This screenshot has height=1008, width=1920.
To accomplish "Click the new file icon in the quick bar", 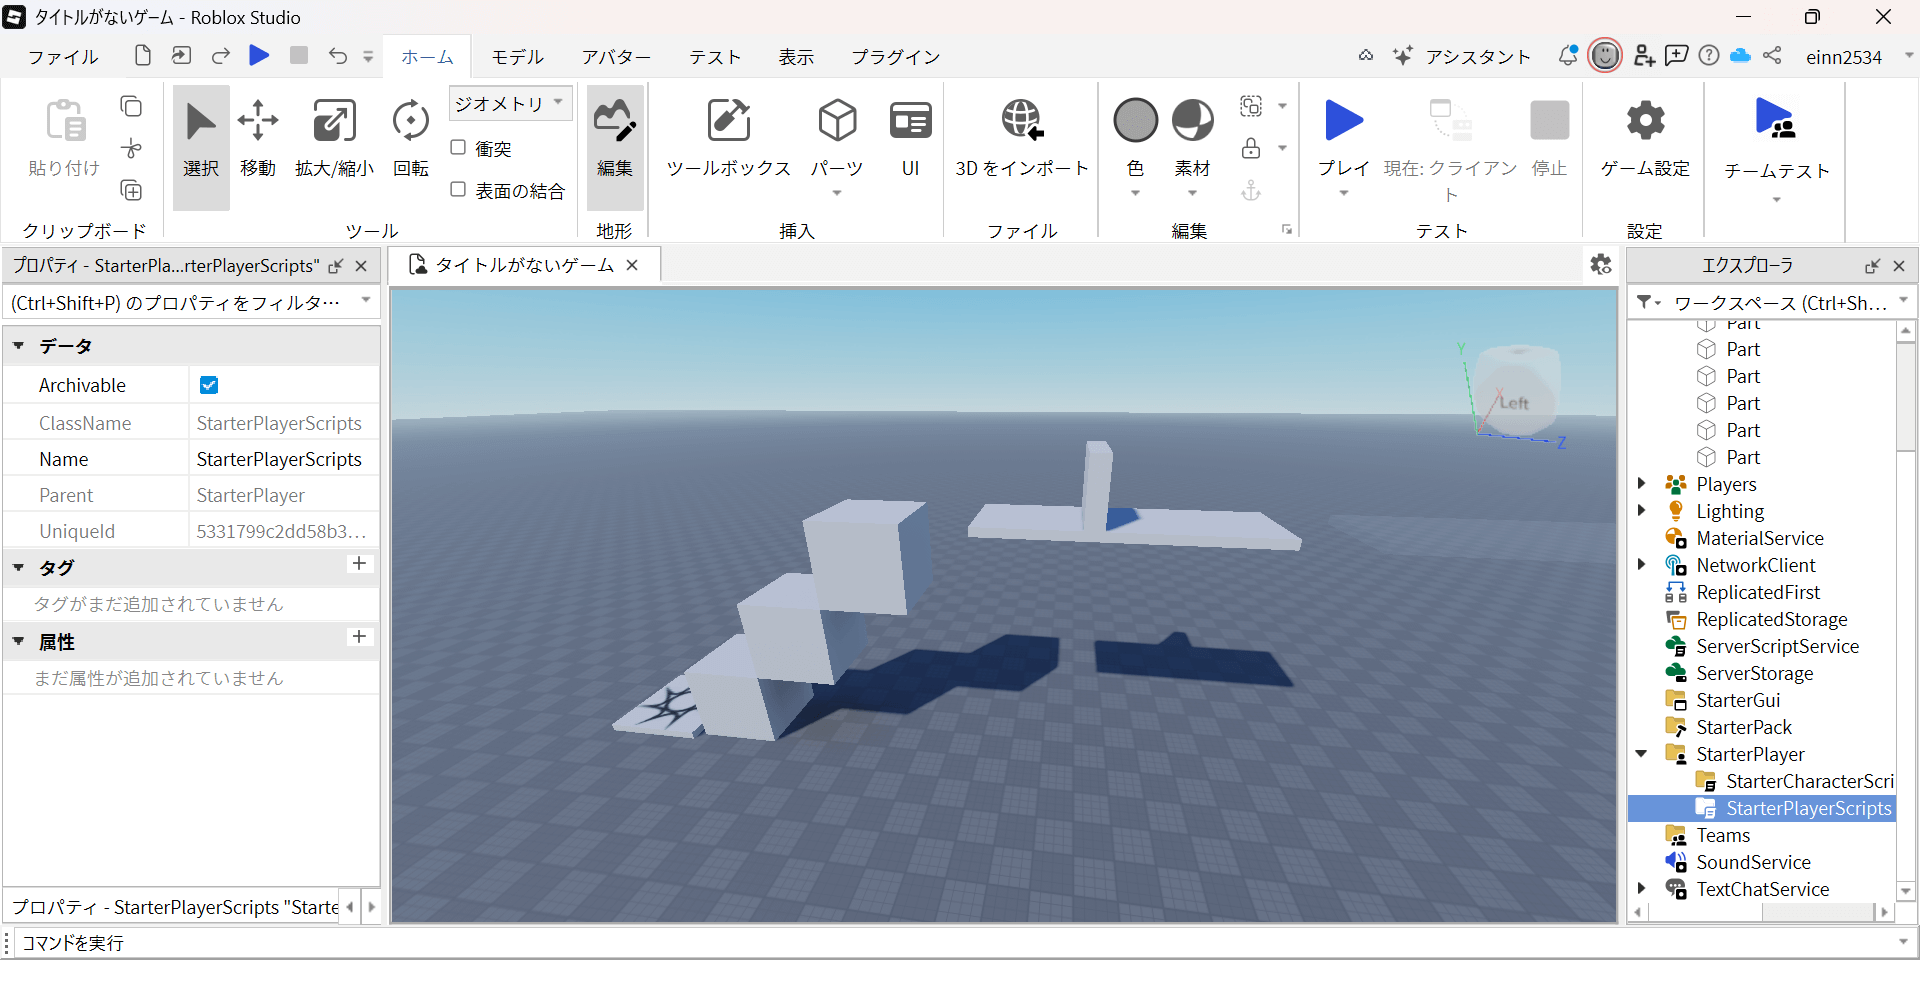I will pyautogui.click(x=143, y=55).
